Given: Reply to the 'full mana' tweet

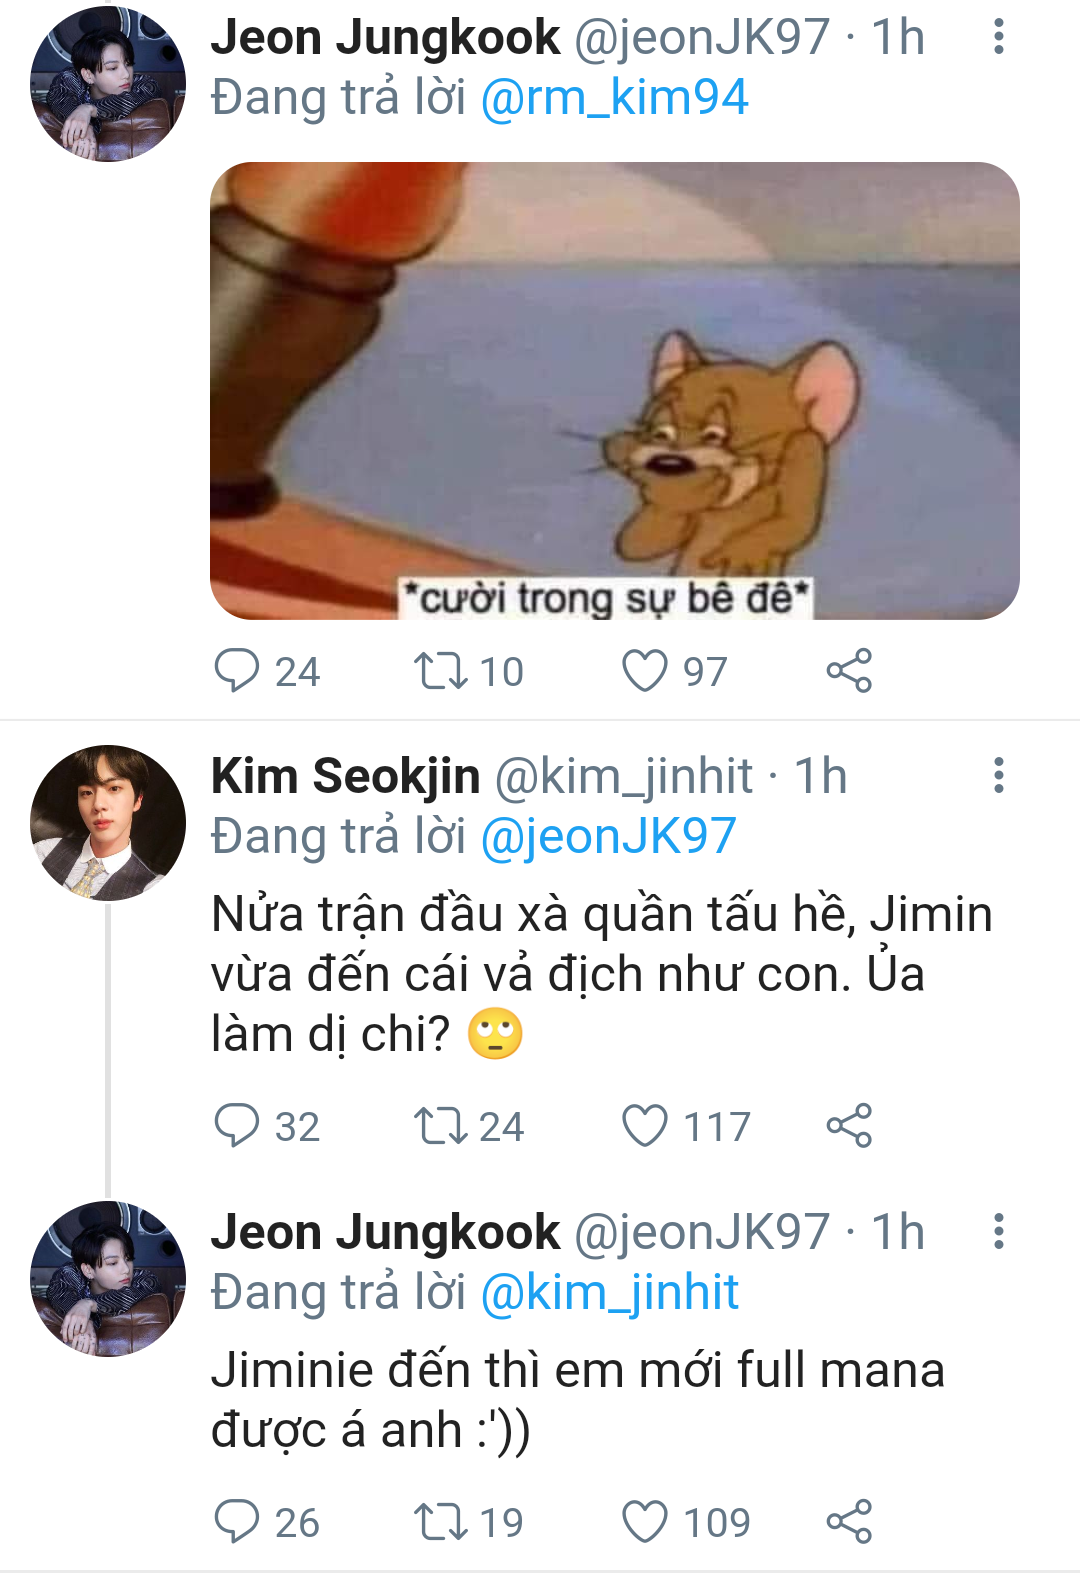Looking at the screenshot, I should coord(237,1521).
